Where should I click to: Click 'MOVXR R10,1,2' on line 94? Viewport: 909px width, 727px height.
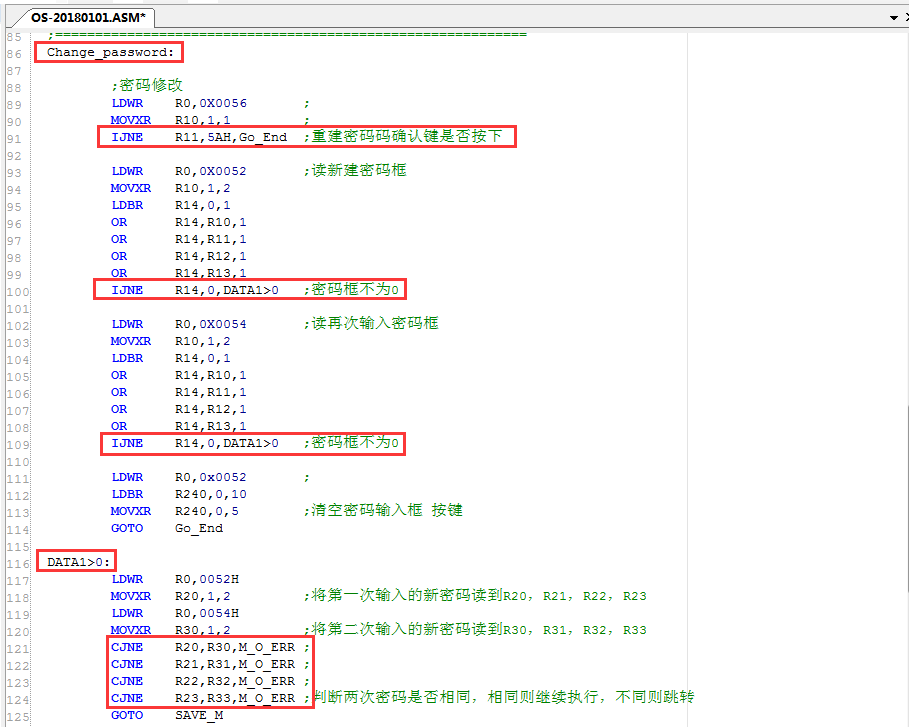(x=171, y=188)
